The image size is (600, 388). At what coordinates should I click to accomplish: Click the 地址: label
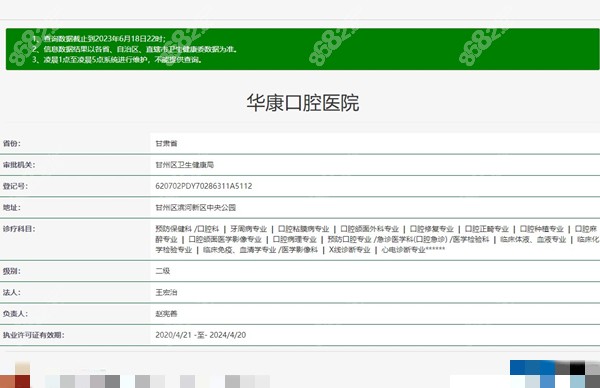click(12, 208)
